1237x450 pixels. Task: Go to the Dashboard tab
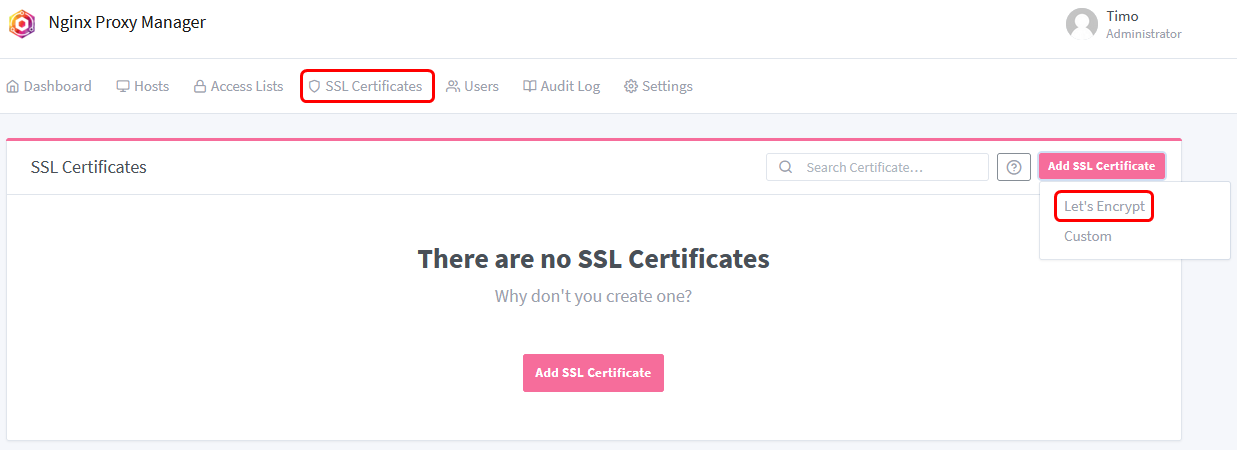(x=49, y=86)
